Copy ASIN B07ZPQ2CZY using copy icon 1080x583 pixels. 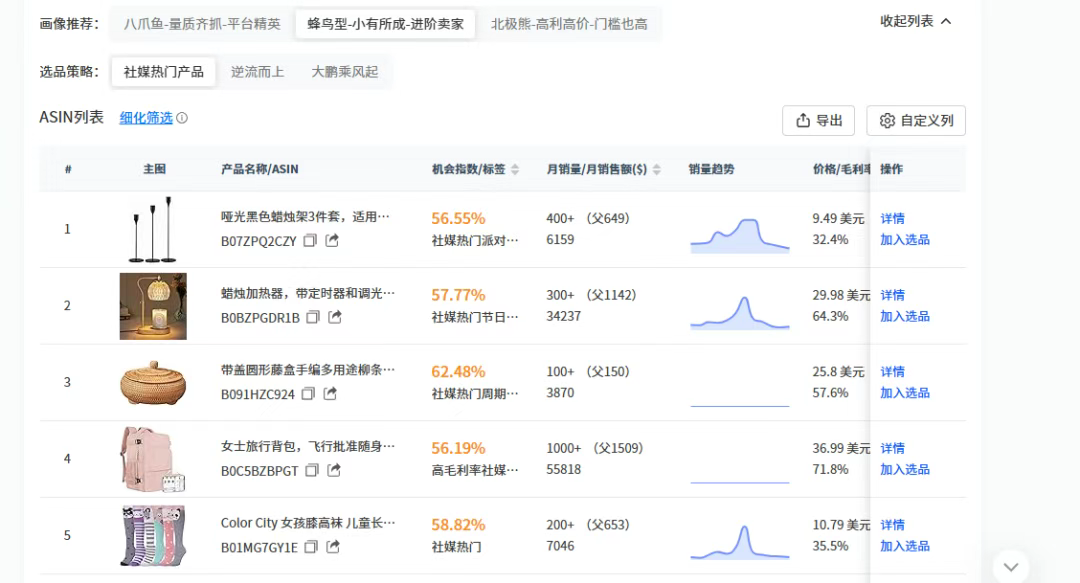coord(310,241)
